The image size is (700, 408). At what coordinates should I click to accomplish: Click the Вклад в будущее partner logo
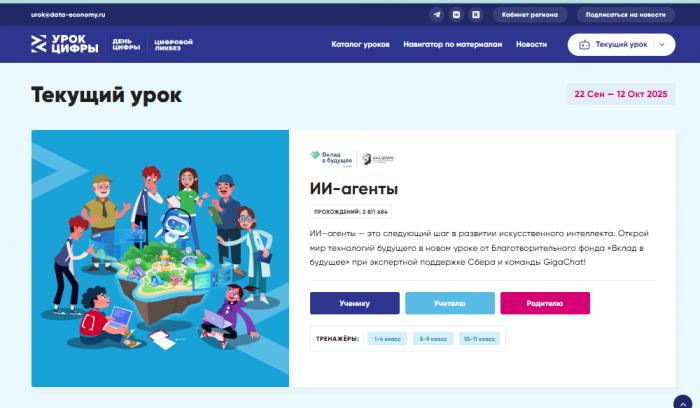click(x=331, y=159)
